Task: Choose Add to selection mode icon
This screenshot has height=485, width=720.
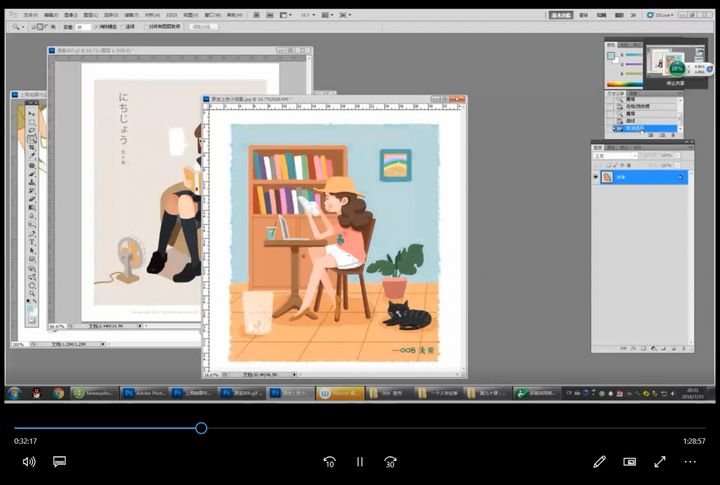Action: [39, 27]
